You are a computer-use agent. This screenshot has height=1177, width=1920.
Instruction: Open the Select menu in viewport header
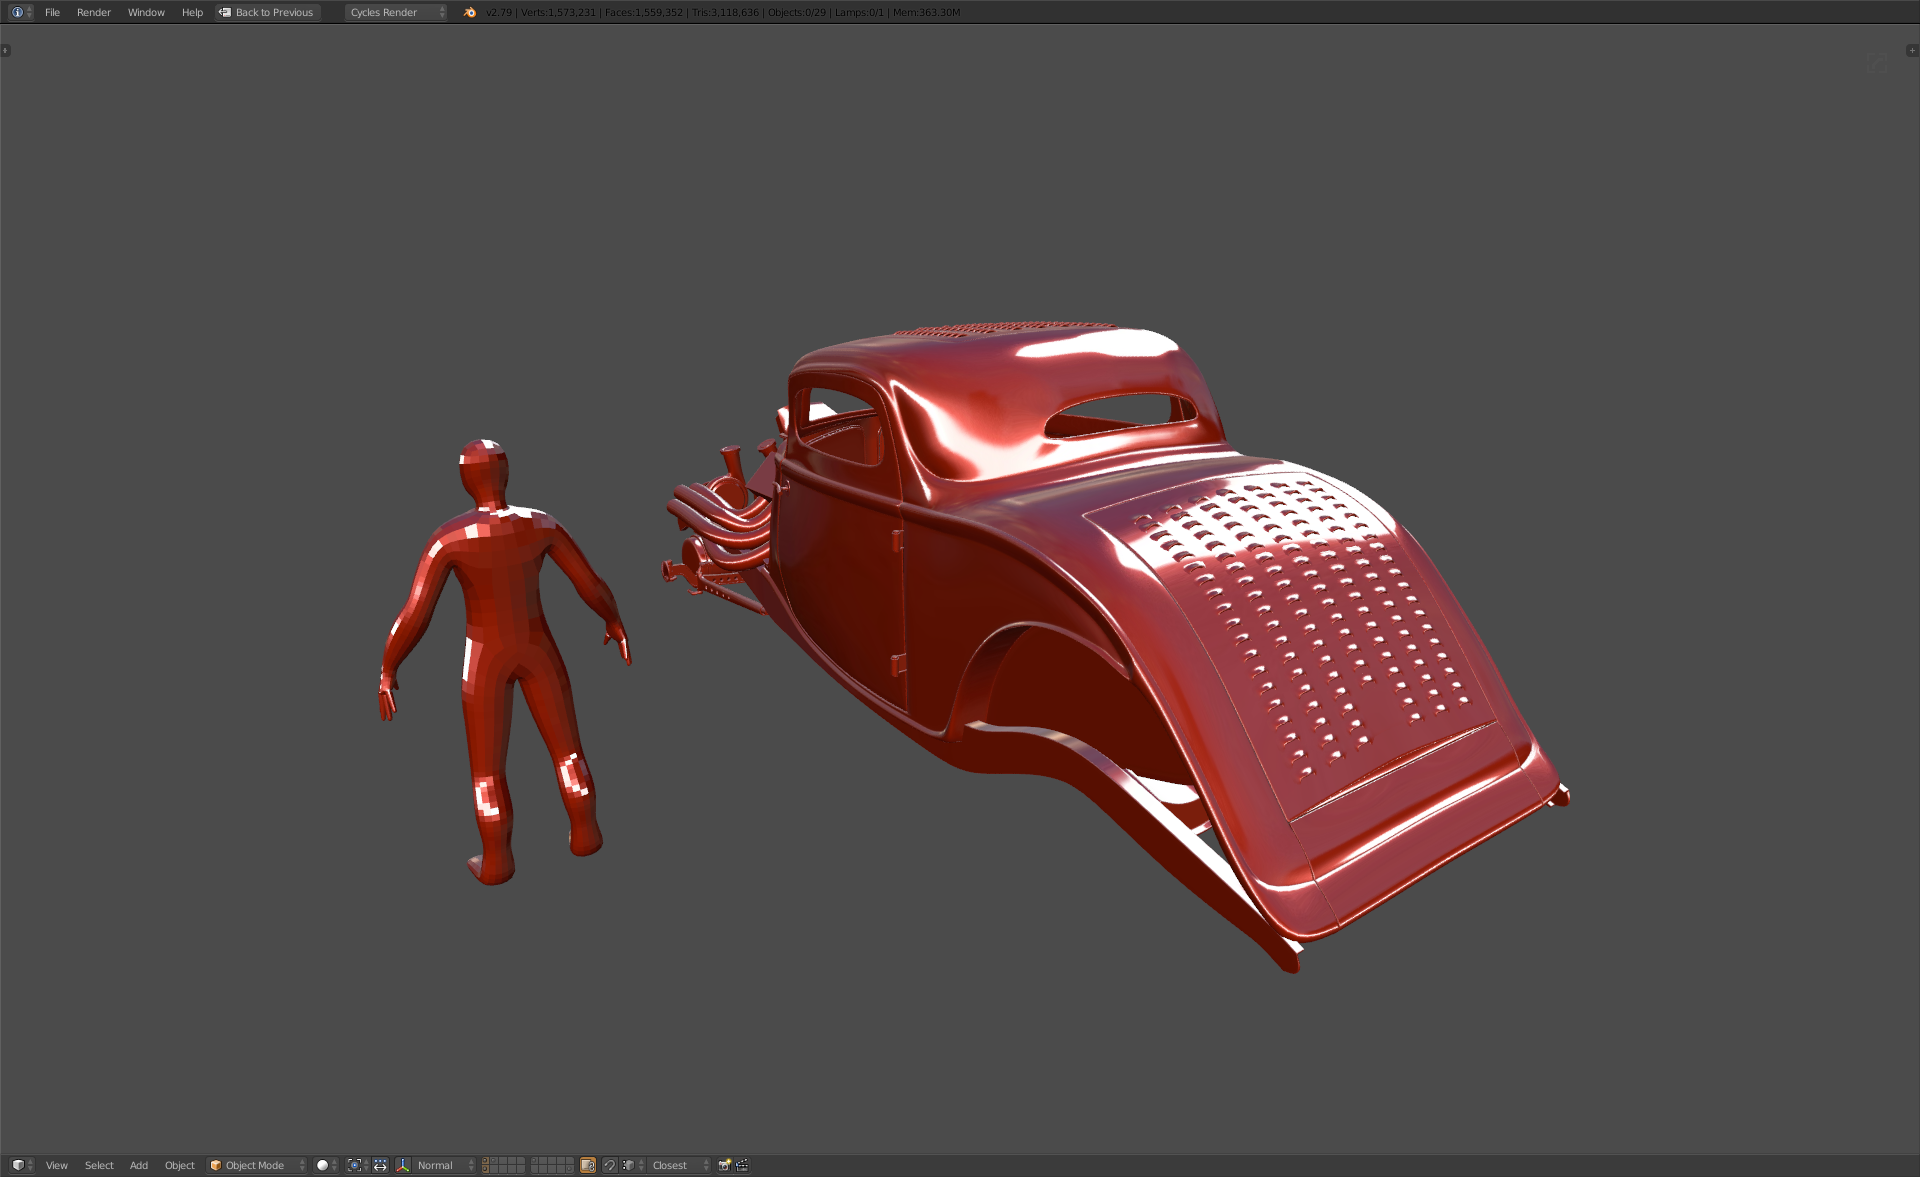(x=99, y=1165)
